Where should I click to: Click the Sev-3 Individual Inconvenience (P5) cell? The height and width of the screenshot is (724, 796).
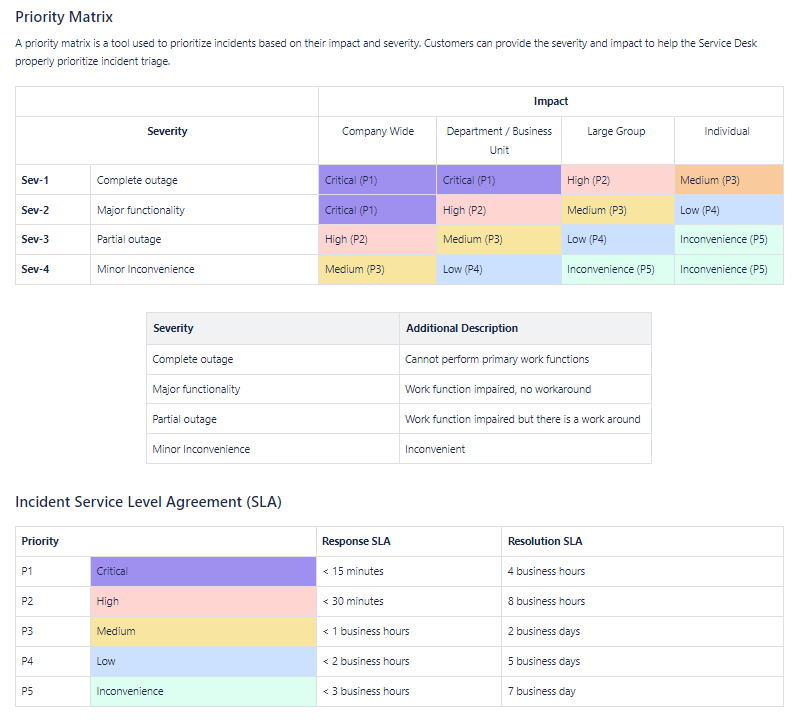click(728, 240)
